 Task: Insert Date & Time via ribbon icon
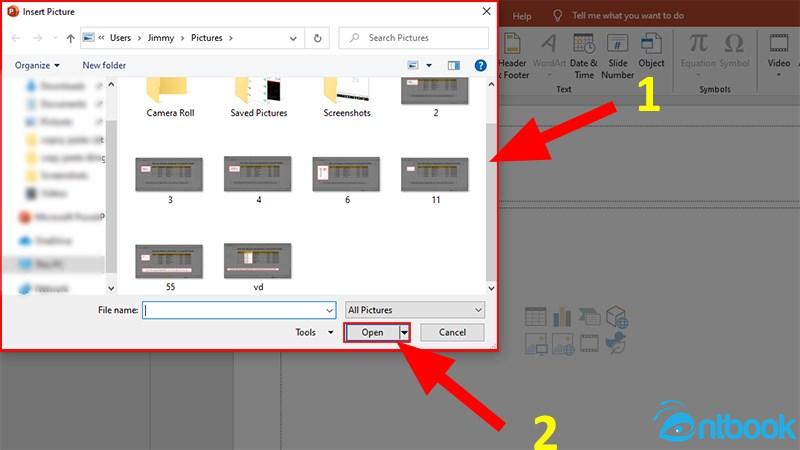[585, 56]
